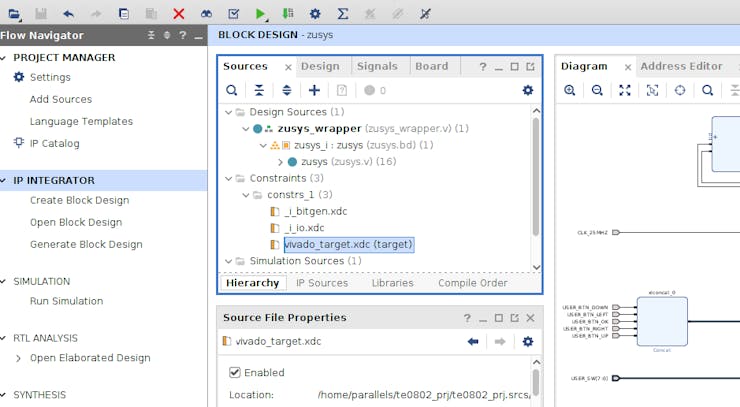Select the Libraries bottom tab
The width and height of the screenshot is (740, 407).
point(392,283)
